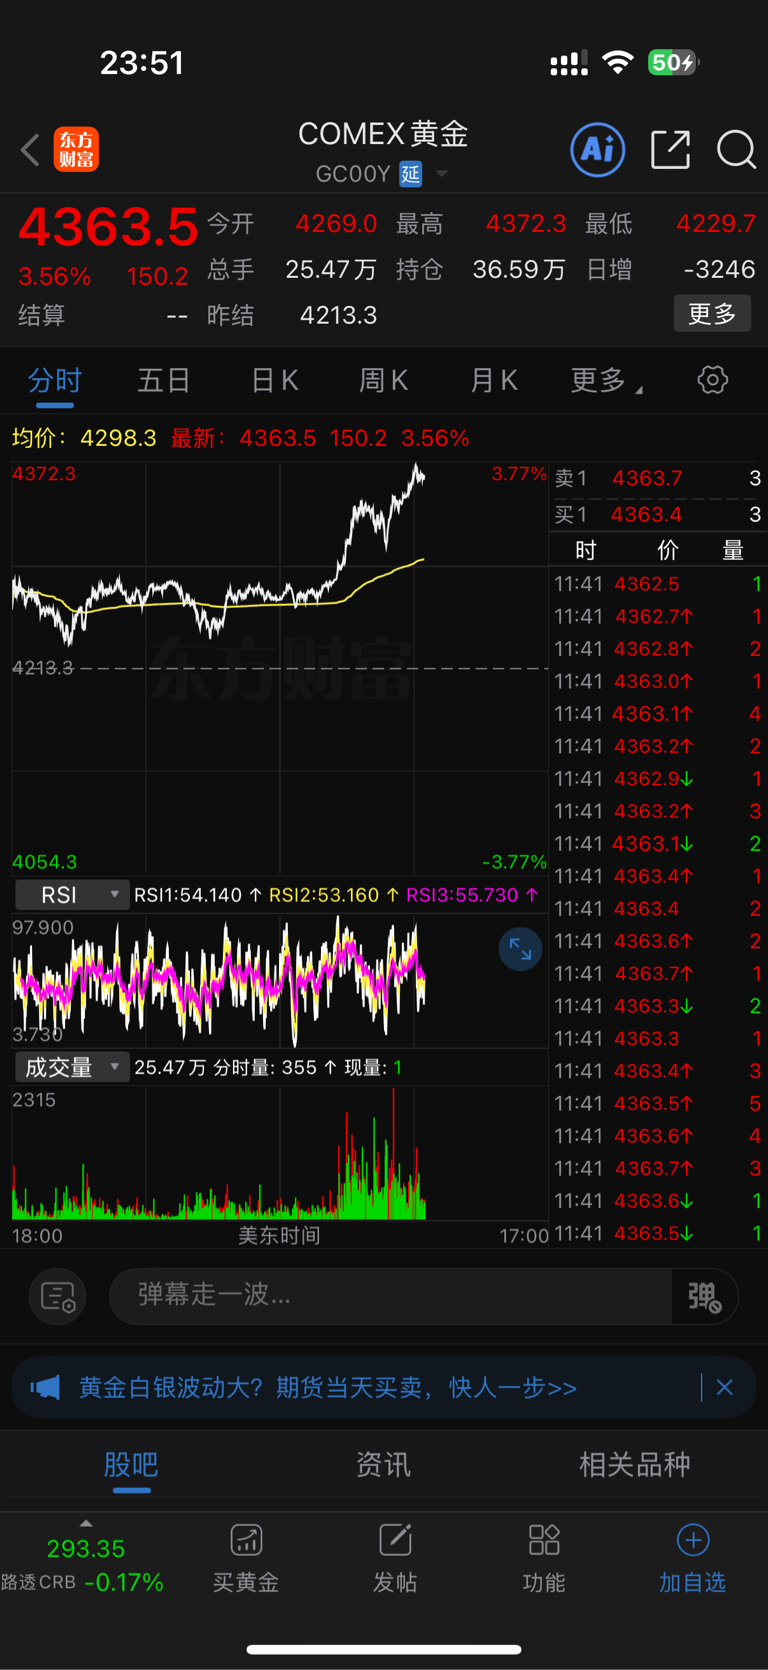768x1670 pixels.
Task: Open the search magnifier icon
Action: 736,150
